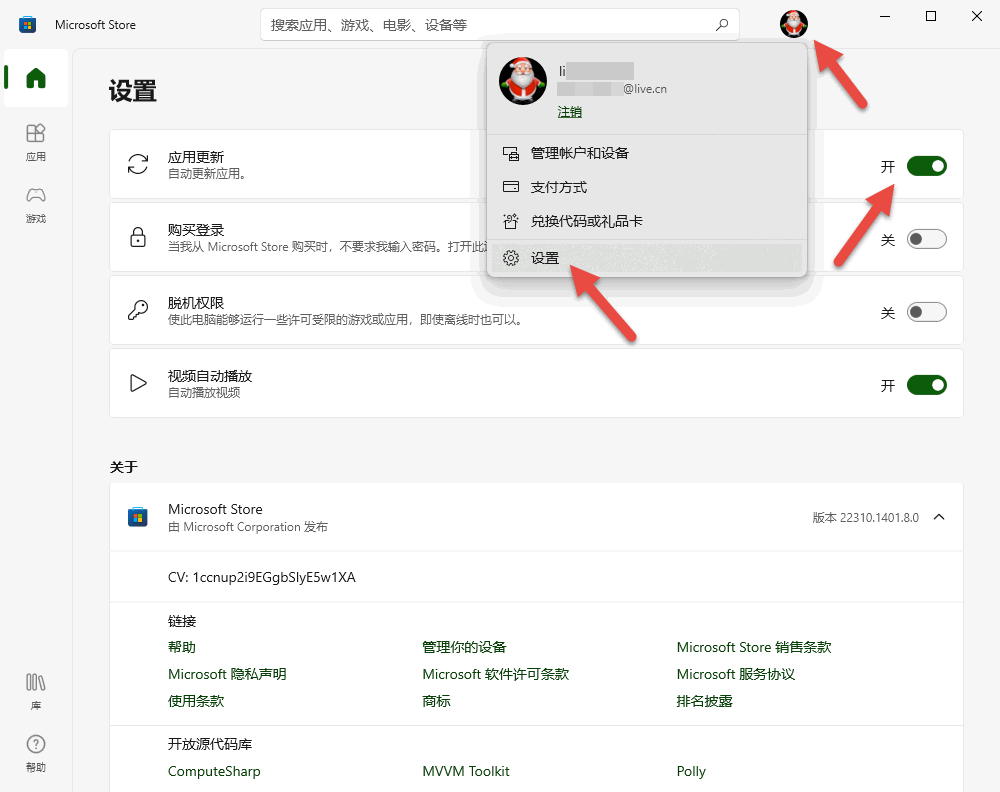Open Microsoft Store 销售条款 link

point(754,647)
